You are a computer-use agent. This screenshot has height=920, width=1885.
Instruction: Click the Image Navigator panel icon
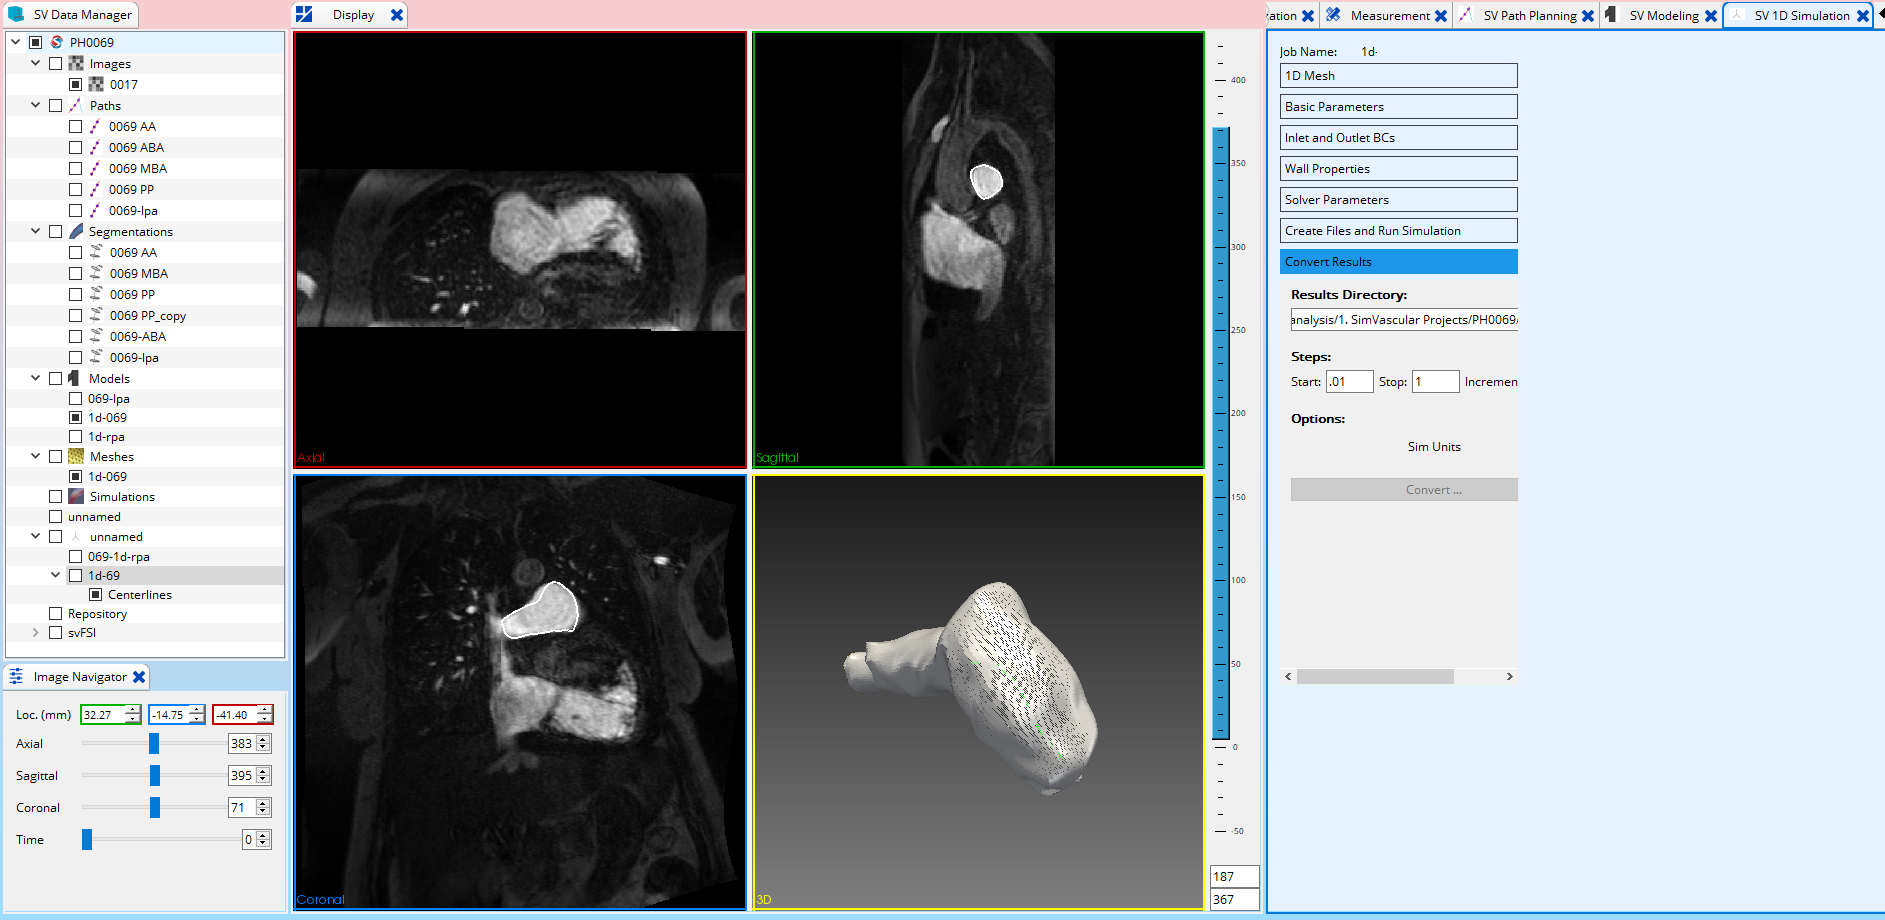pyautogui.click(x=17, y=677)
